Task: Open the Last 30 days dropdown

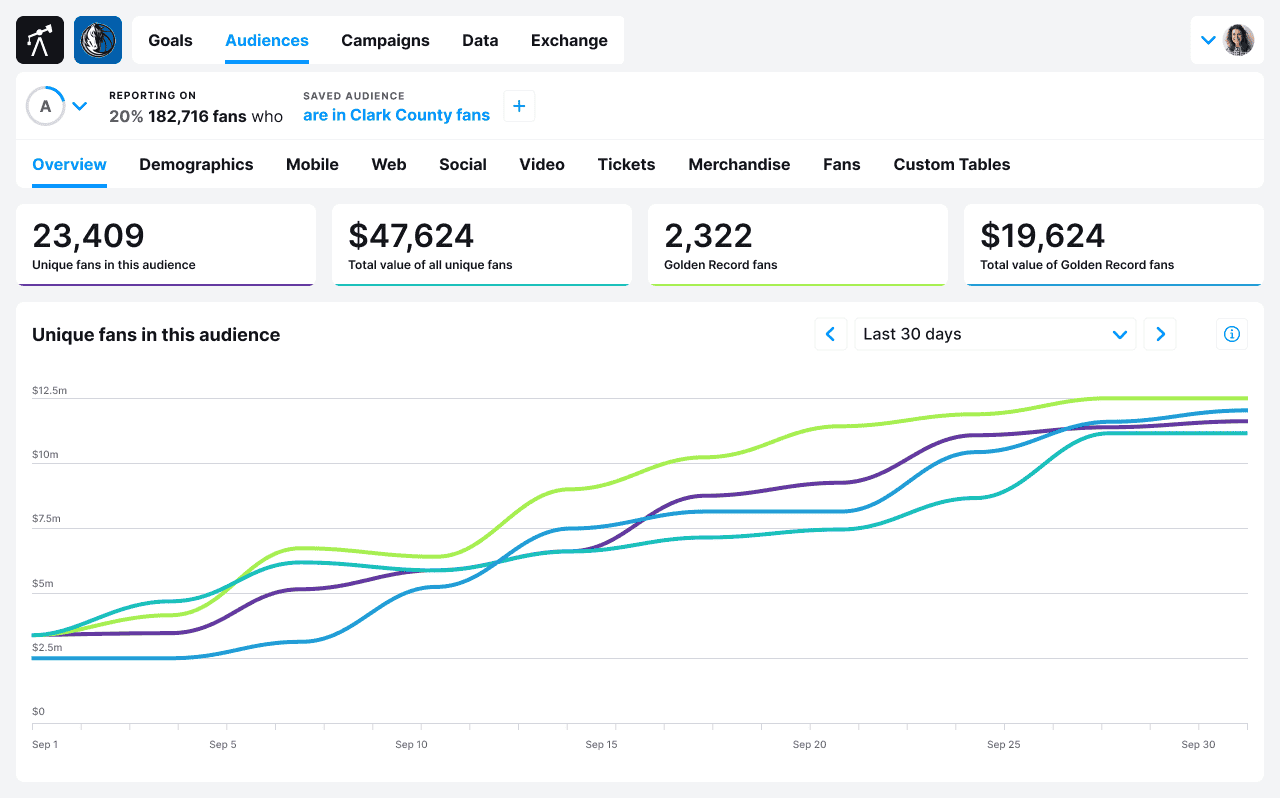Action: click(994, 334)
